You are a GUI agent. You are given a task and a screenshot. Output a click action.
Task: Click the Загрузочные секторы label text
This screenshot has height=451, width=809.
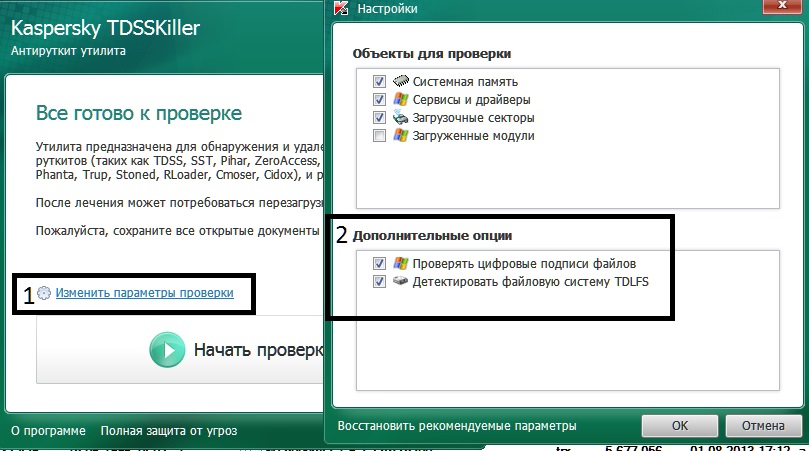473,118
